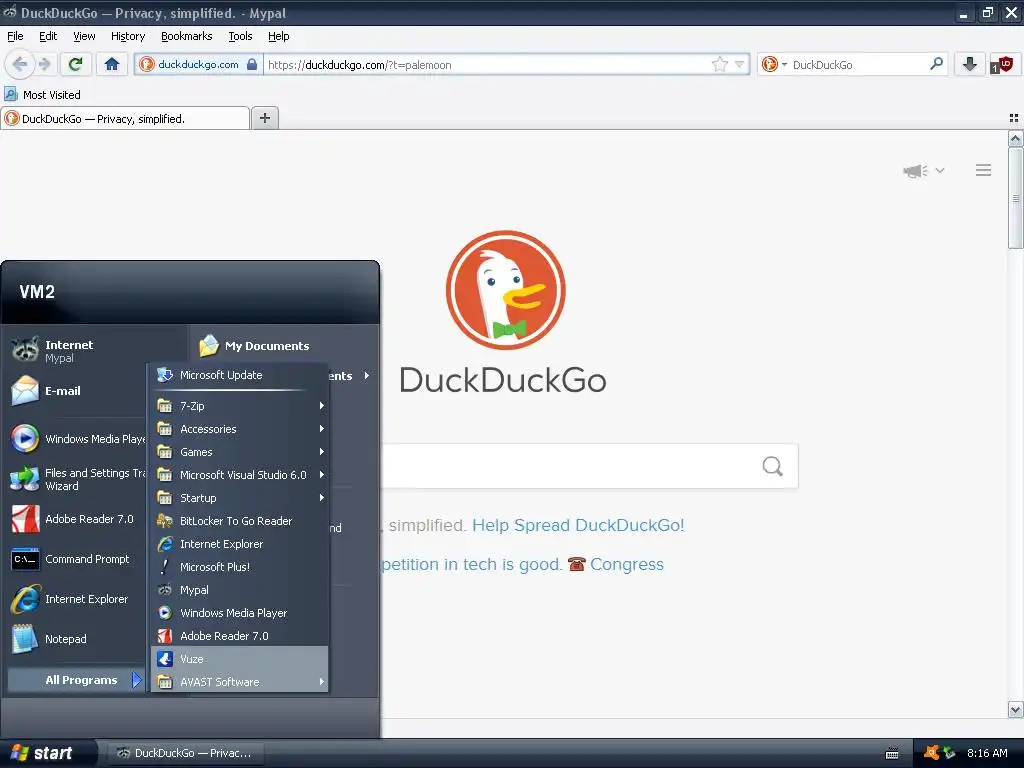The image size is (1024, 768).
Task: Click the DuckDuckGo taskbar window button
Action: coord(184,753)
